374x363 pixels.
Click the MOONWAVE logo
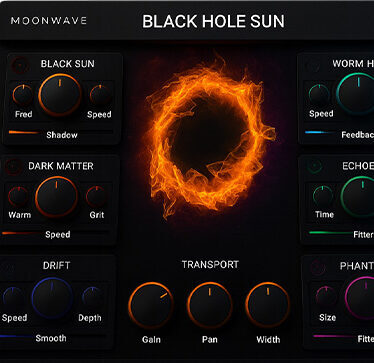(x=49, y=21)
